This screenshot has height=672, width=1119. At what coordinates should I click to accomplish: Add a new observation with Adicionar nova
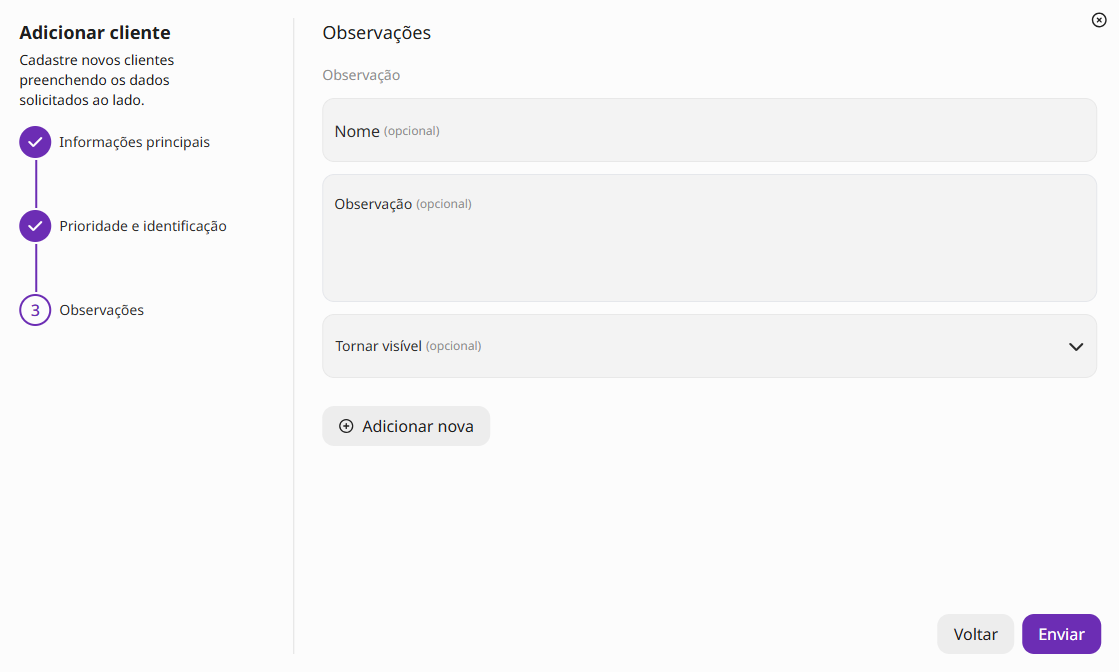406,426
